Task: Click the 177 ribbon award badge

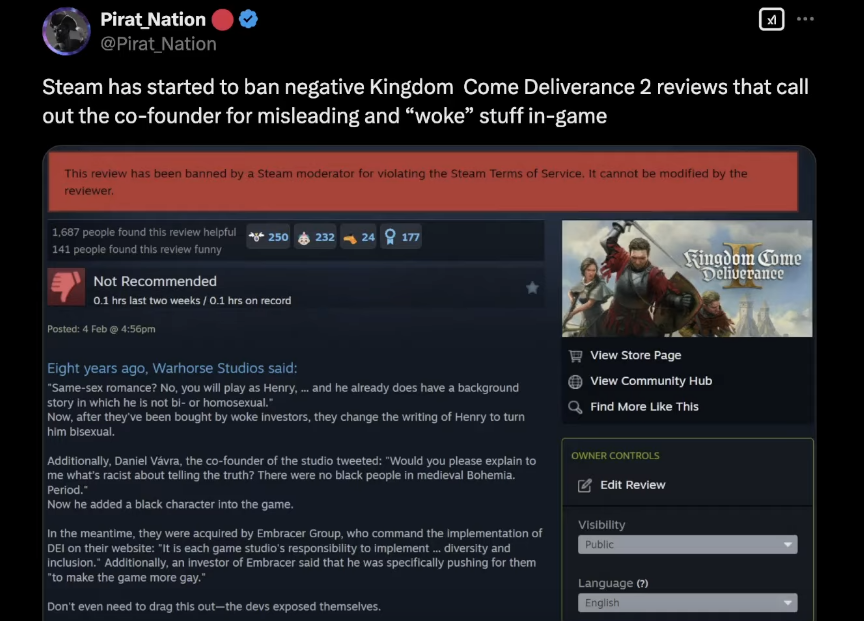Action: [401, 237]
